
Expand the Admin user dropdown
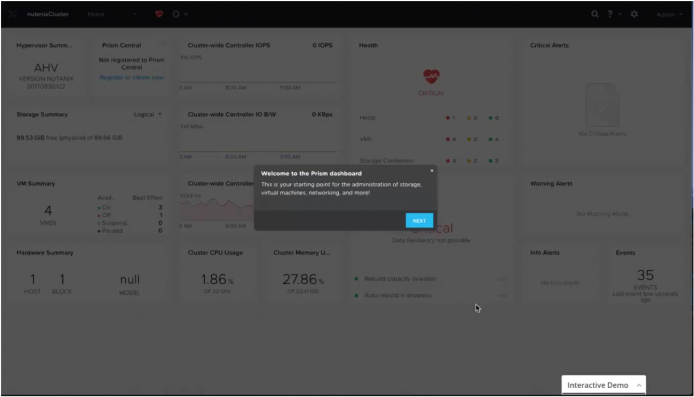click(x=669, y=15)
